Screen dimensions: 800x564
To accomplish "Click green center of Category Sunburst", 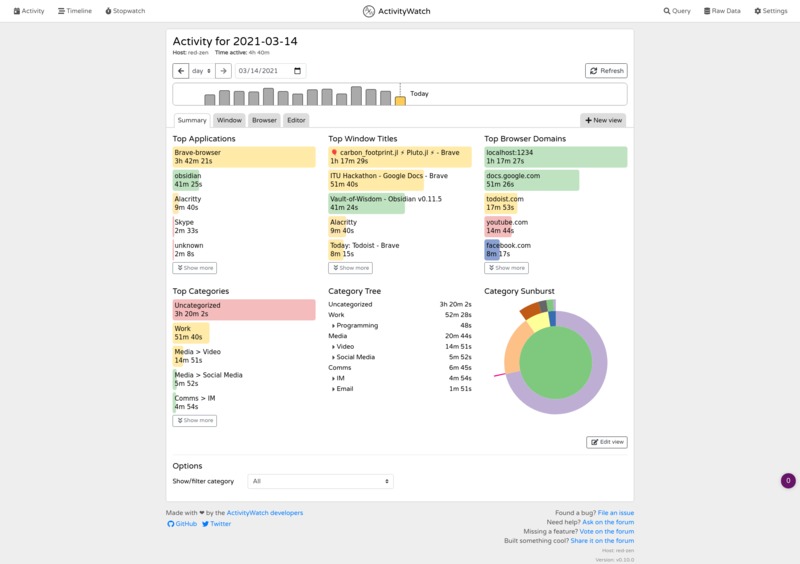I will tap(556, 362).
